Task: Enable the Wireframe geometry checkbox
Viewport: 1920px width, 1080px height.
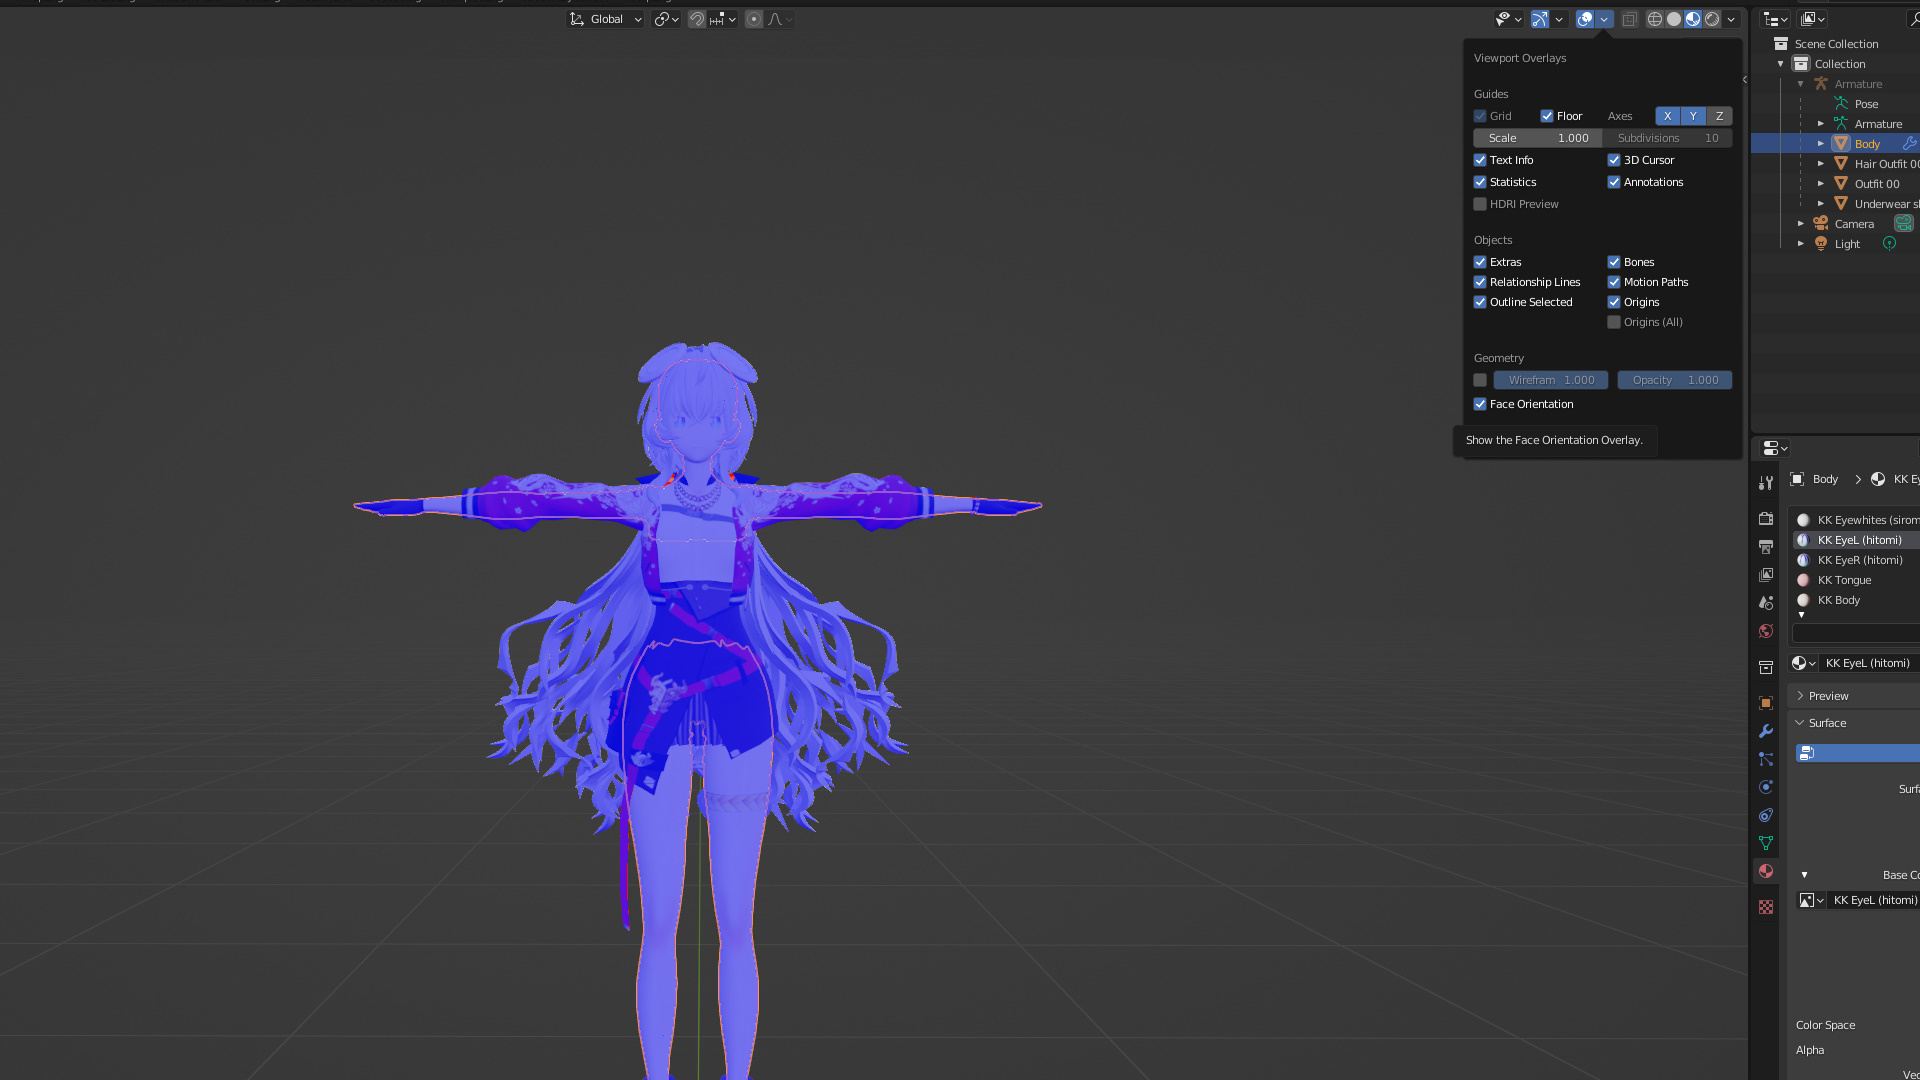Action: click(1480, 380)
